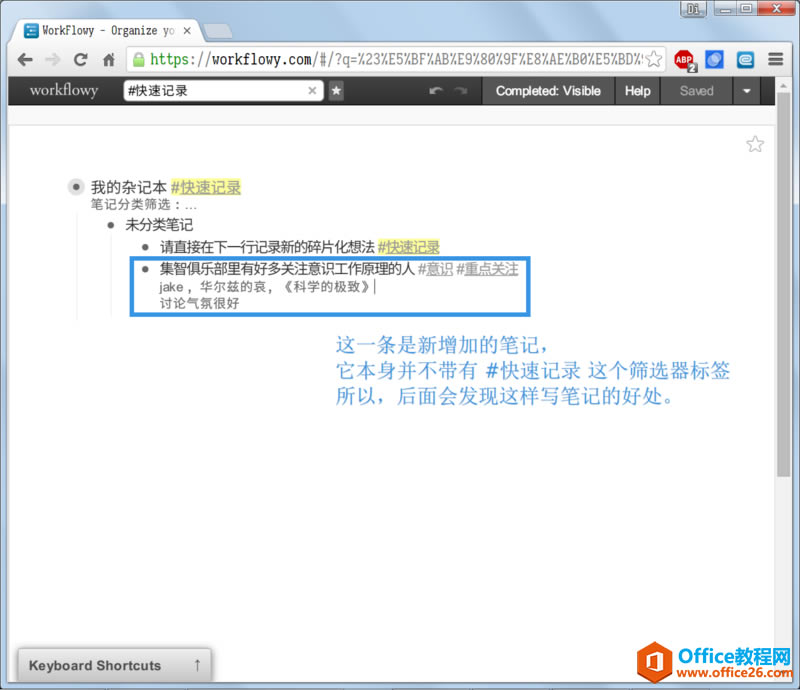Click the 集智俱乐部里有好多关注意识 item text
Image resolution: width=800 pixels, height=690 pixels.
click(287, 269)
